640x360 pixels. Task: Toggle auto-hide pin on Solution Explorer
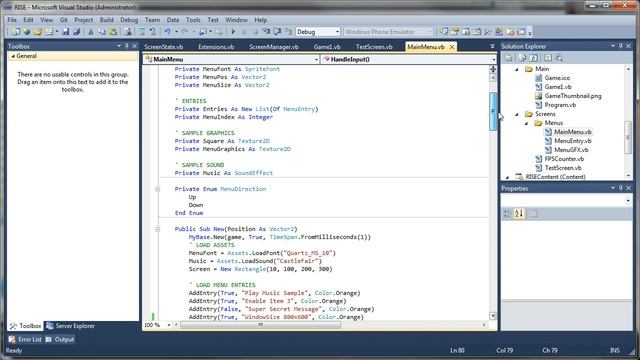(620, 46)
